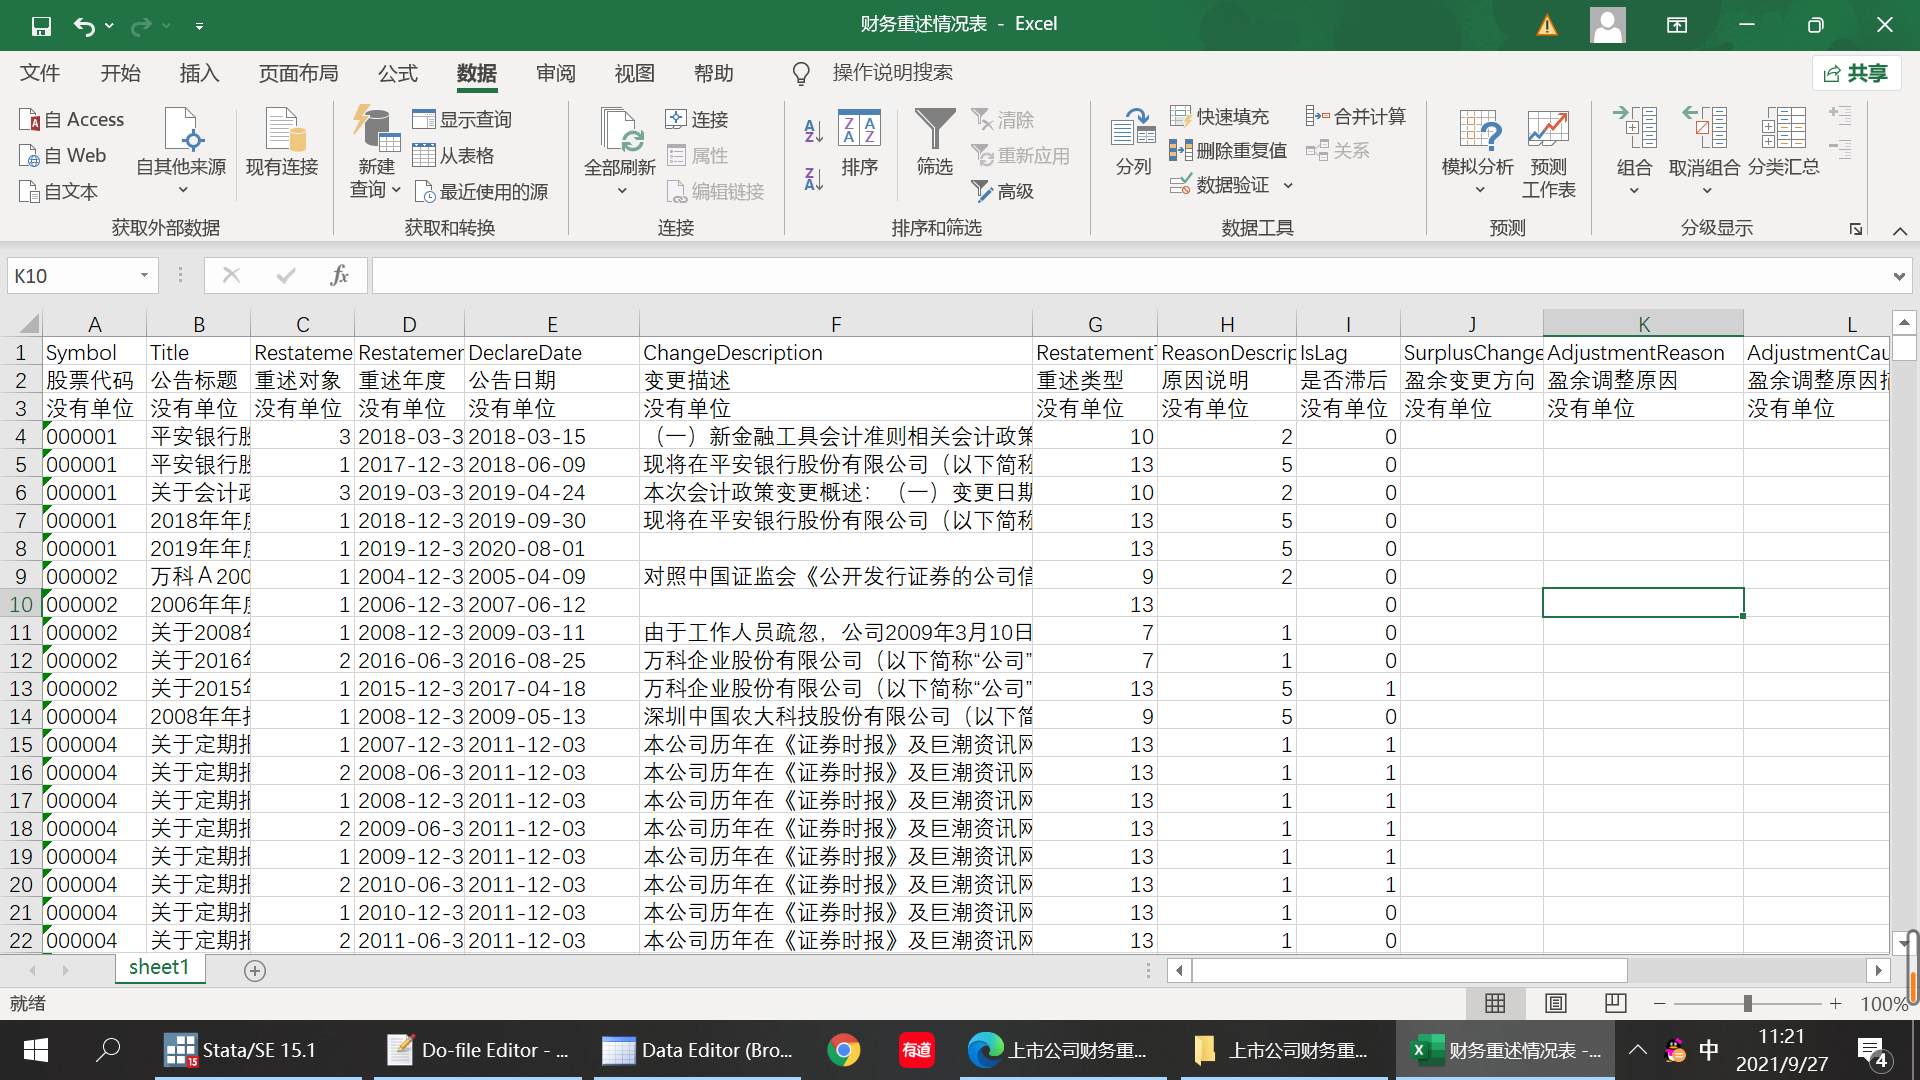The width and height of the screenshot is (1920, 1080).
Task: Select Normal view button in status bar
Action: click(1495, 1003)
